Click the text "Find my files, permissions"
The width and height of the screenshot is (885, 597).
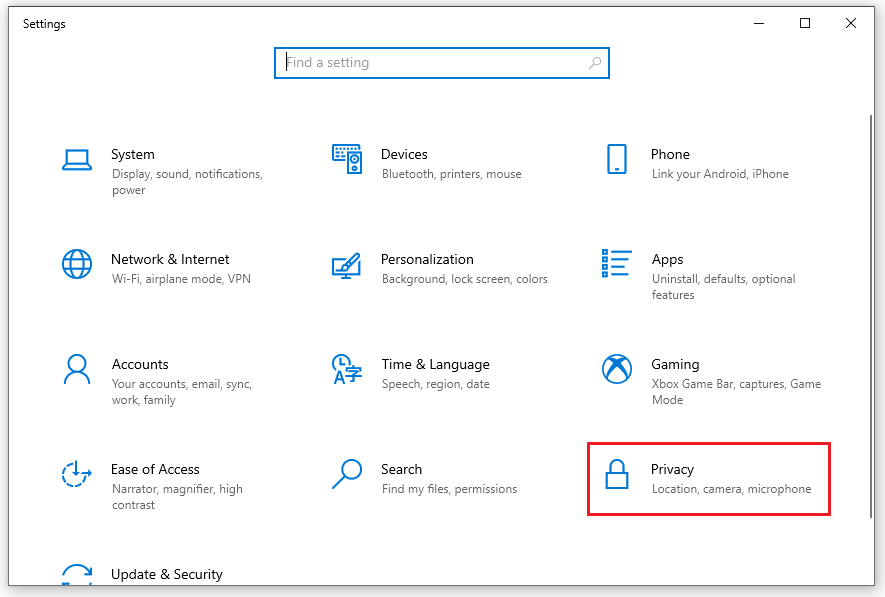[449, 489]
